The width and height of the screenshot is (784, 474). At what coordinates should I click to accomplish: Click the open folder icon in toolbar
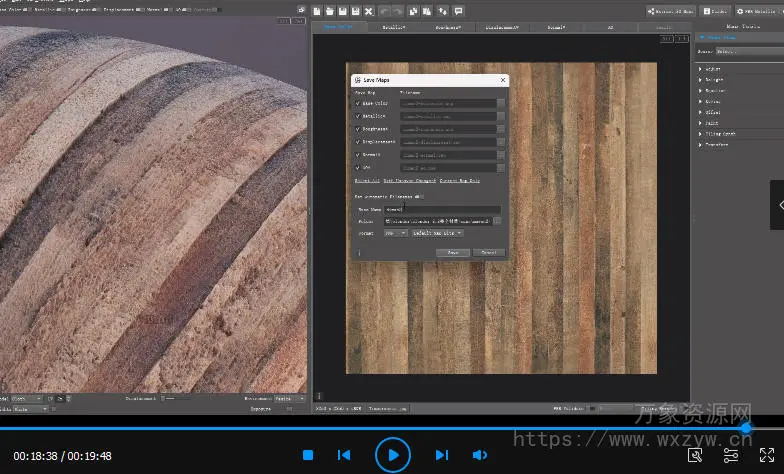(329, 11)
